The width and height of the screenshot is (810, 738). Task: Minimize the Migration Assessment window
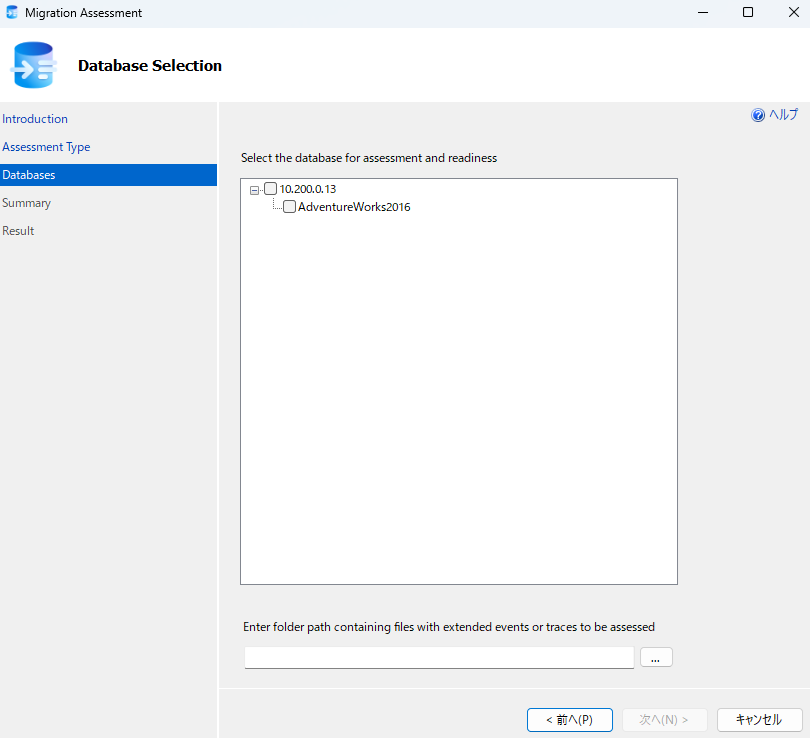(x=702, y=12)
